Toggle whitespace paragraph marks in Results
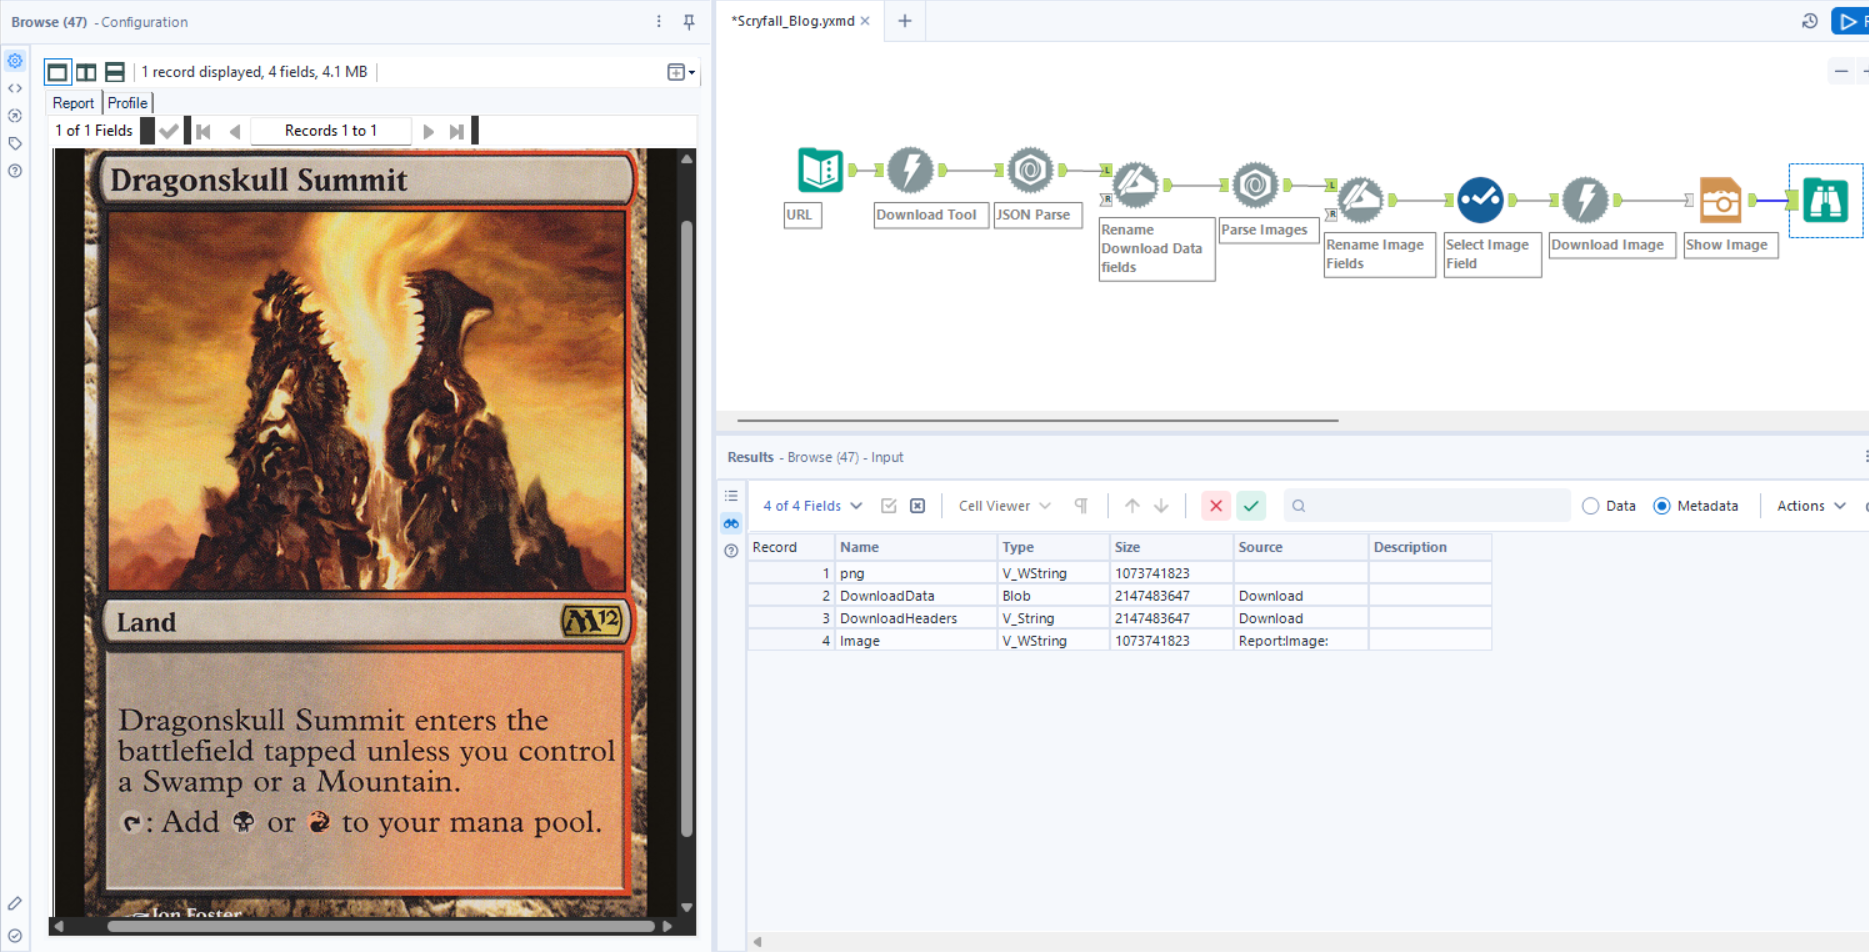 point(1081,506)
